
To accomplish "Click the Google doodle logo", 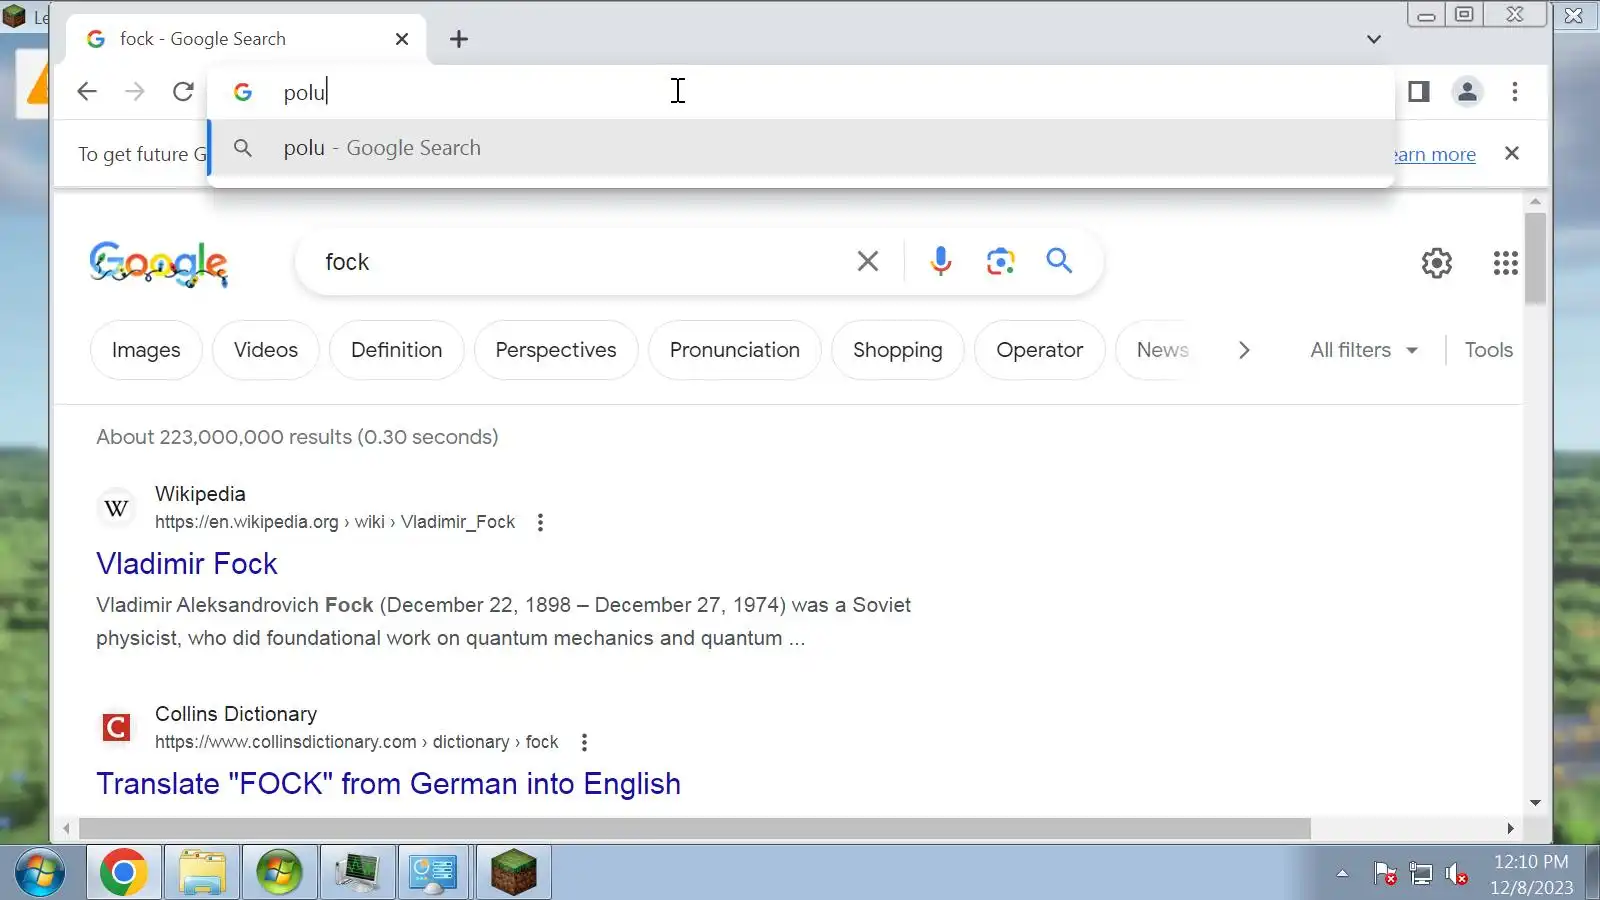I will click(x=159, y=264).
